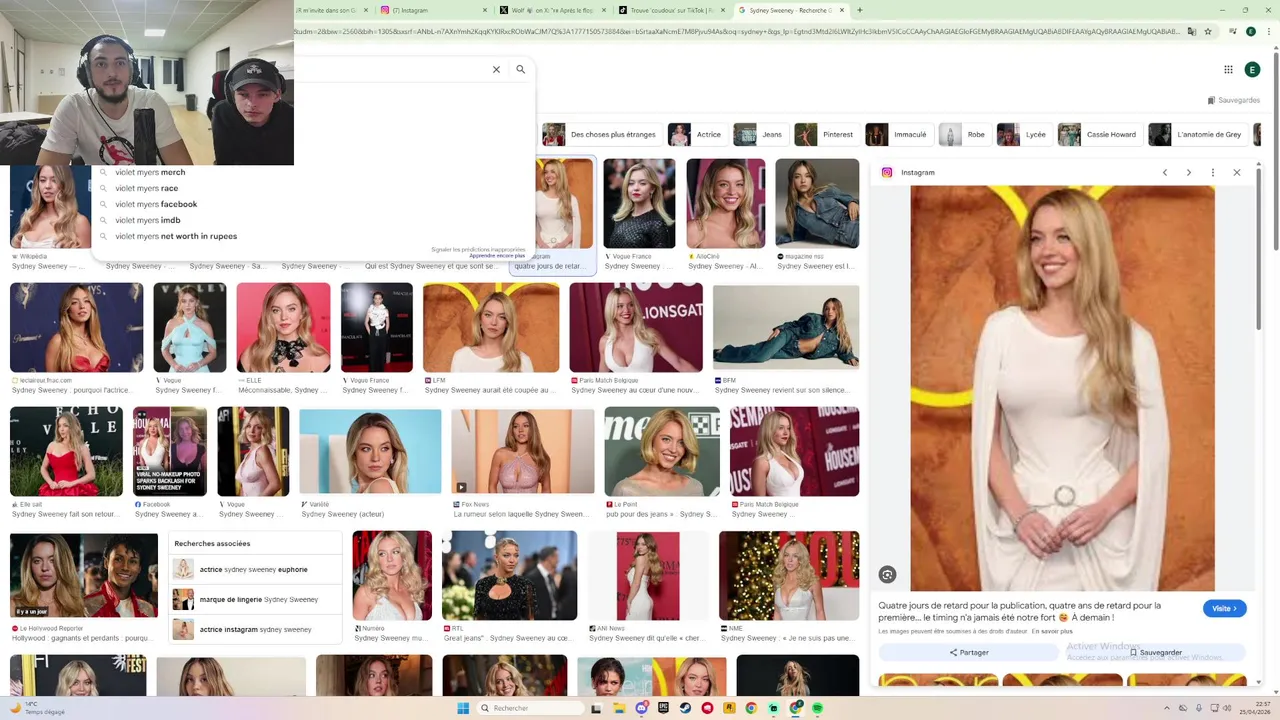The image size is (1280, 720).
Task: Open Windows Start menu
Action: pyautogui.click(x=463, y=708)
